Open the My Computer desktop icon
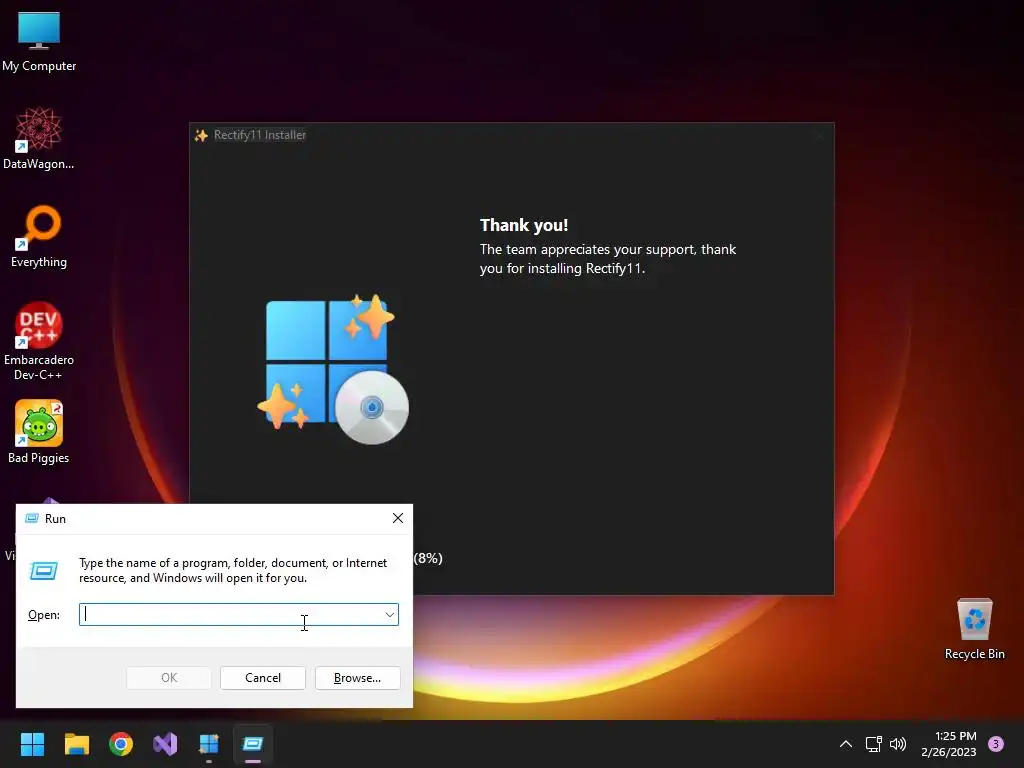Screen dimensions: 1024x768 pyautogui.click(x=39, y=42)
